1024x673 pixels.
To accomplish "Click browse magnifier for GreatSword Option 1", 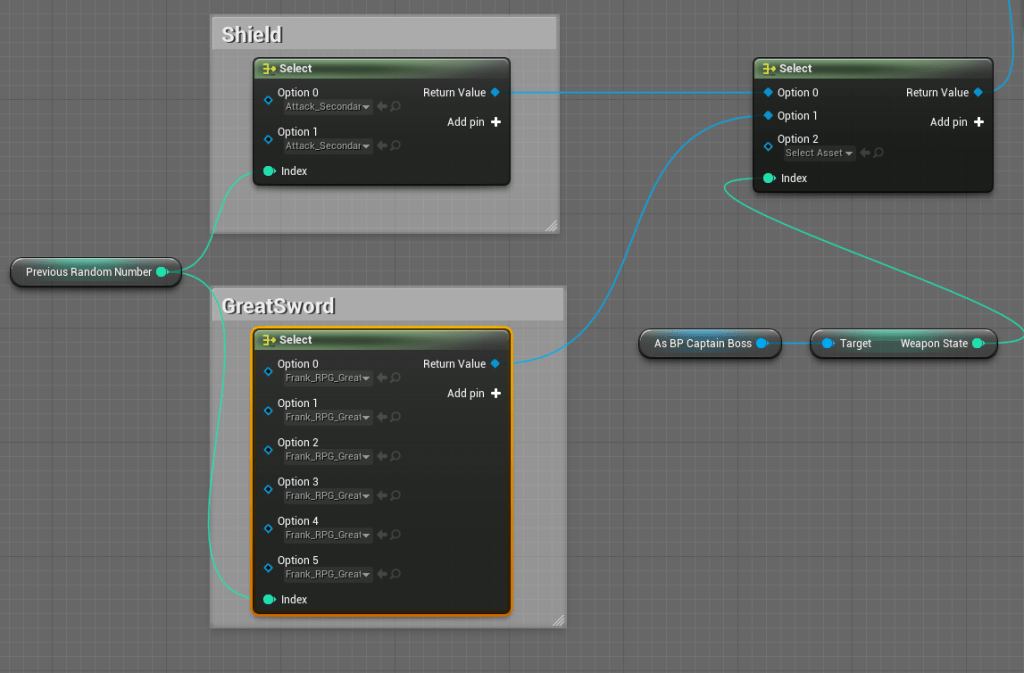I will coord(396,417).
